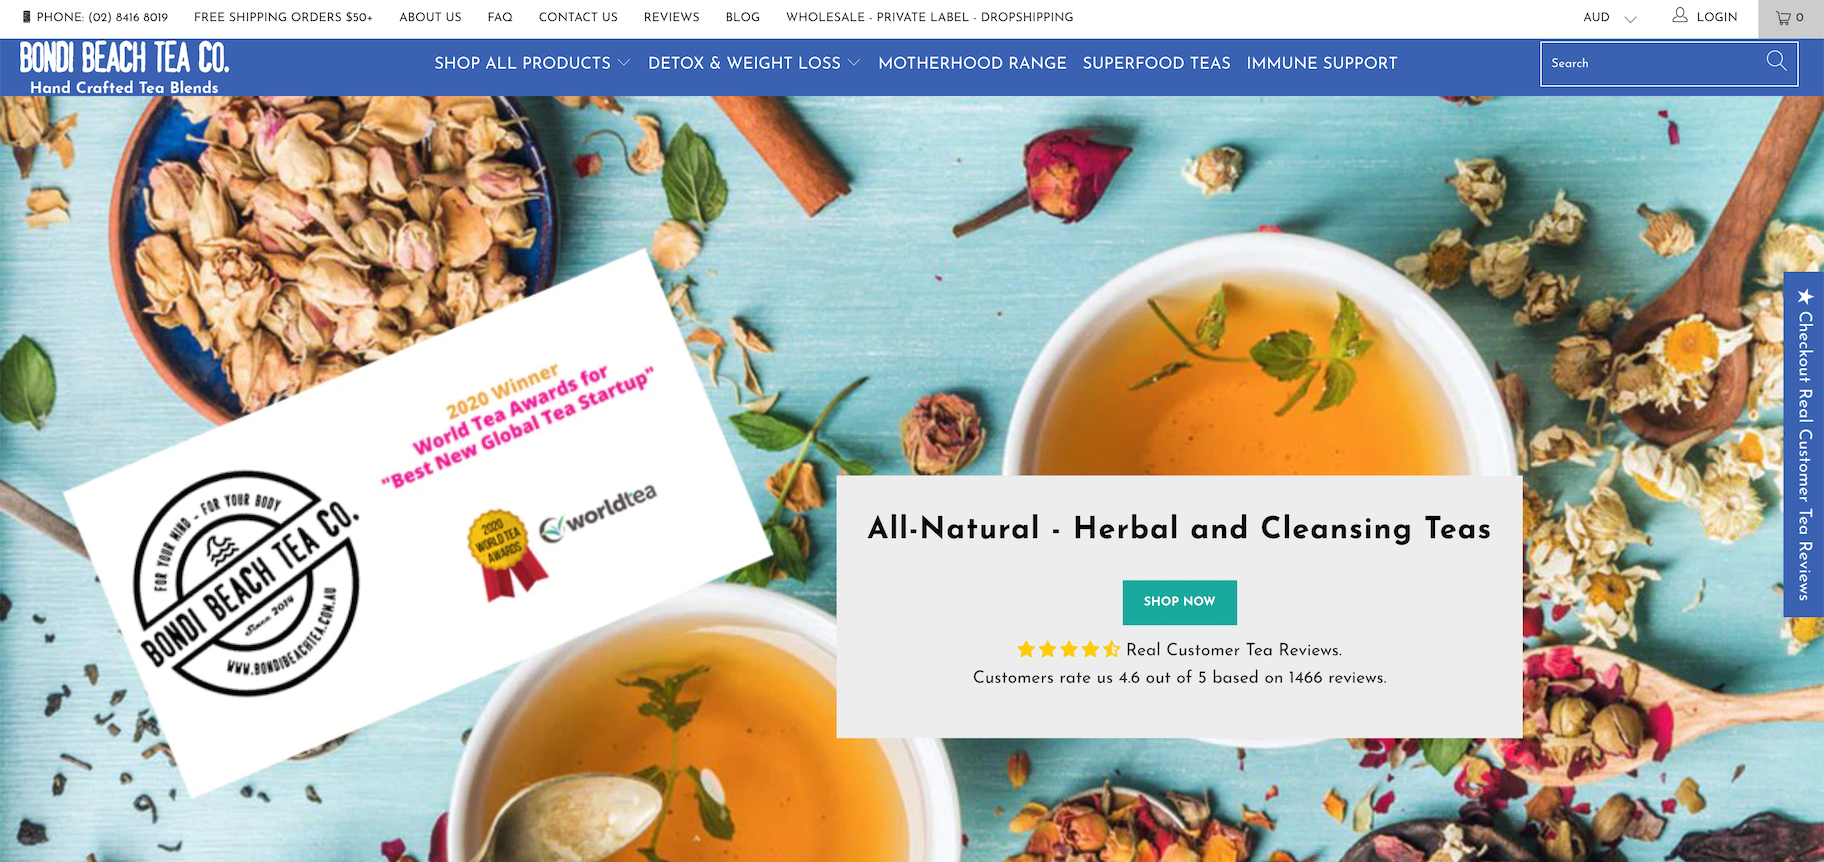Open the Checkout Real Customer Tea Reviews side tab

1804,445
